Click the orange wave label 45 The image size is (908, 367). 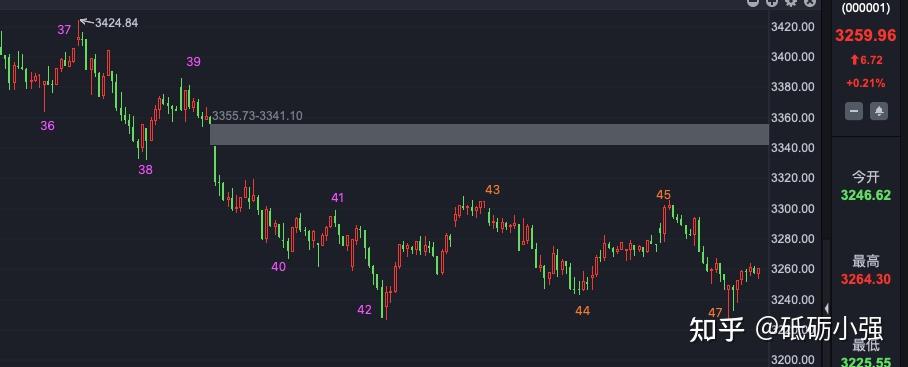[664, 194]
